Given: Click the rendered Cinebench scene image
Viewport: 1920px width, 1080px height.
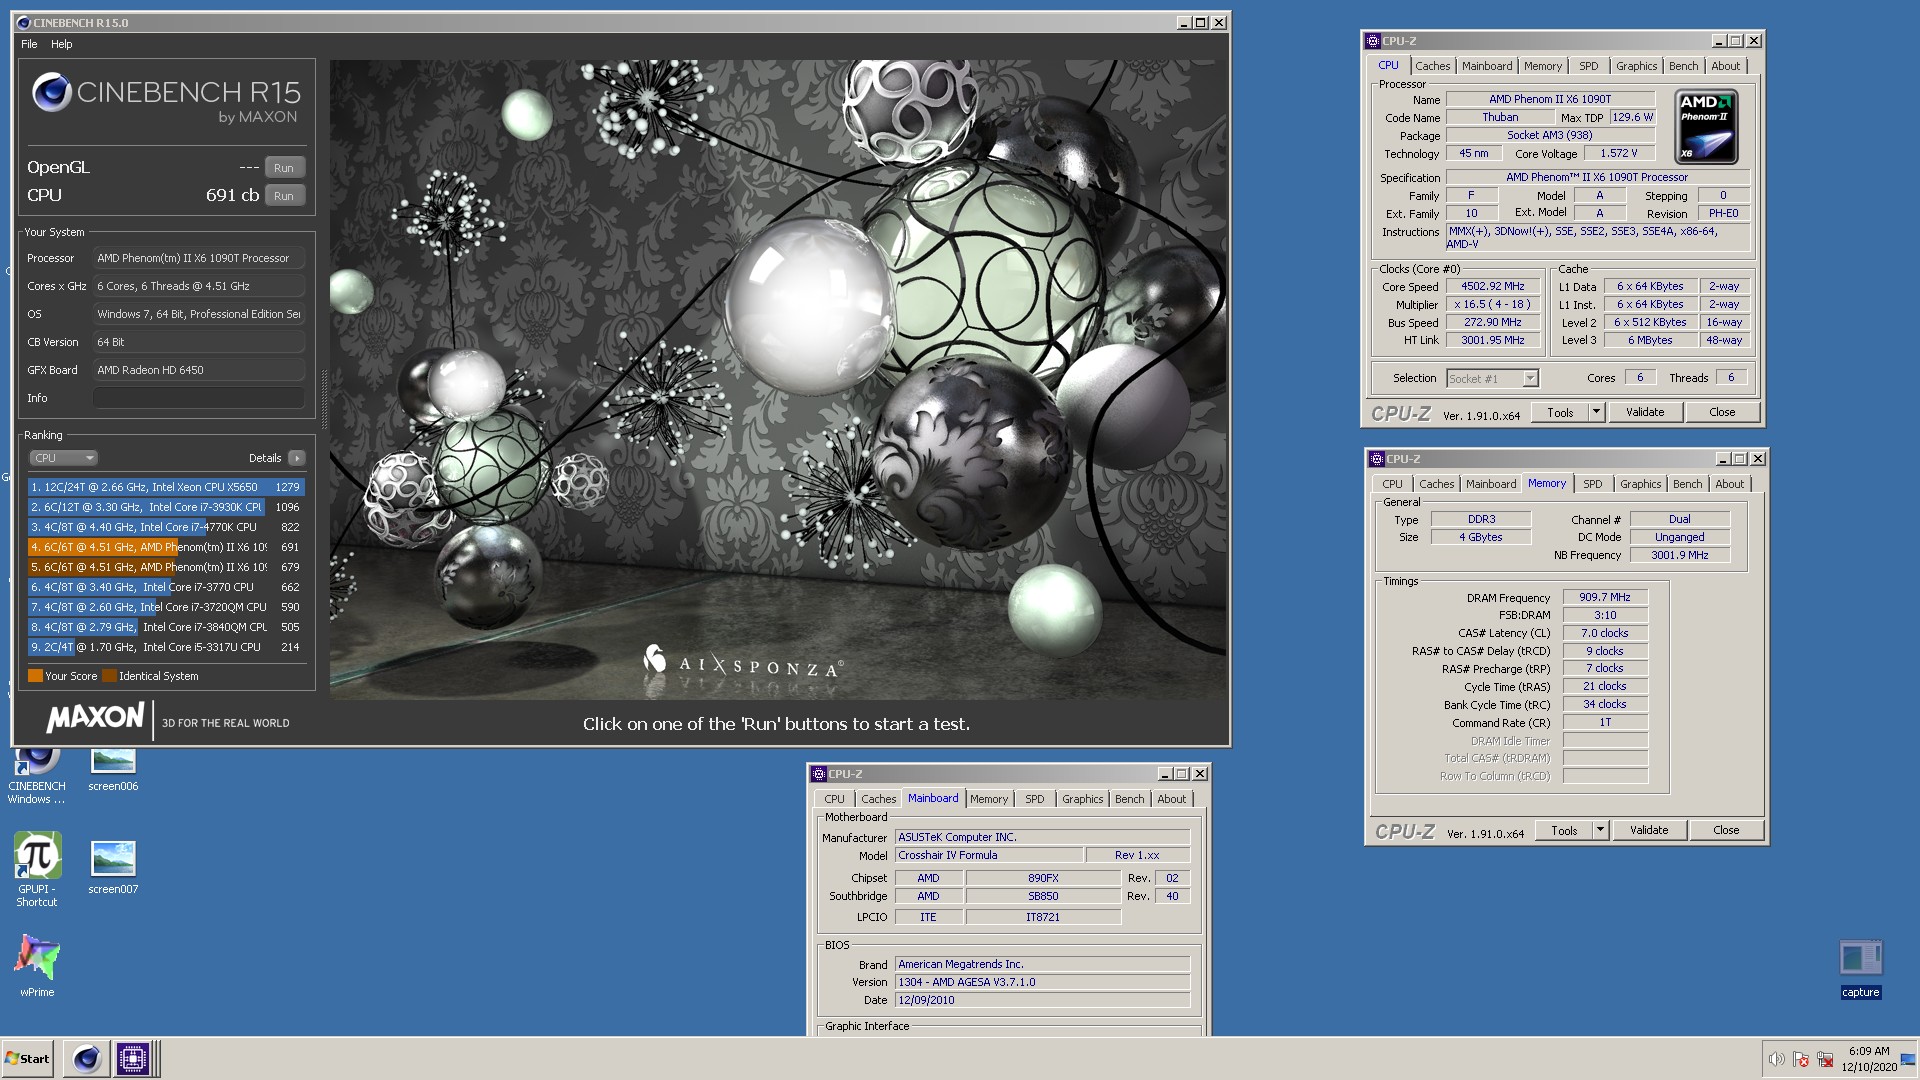Looking at the screenshot, I should click(x=778, y=379).
